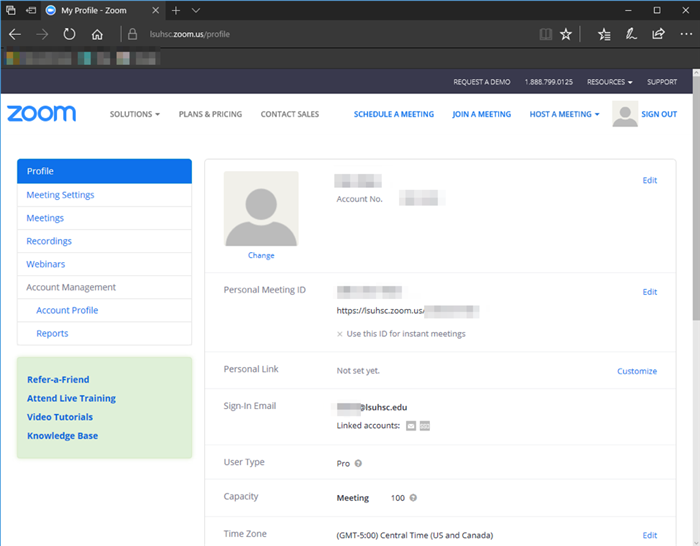Click the Zoom logo

(41, 113)
